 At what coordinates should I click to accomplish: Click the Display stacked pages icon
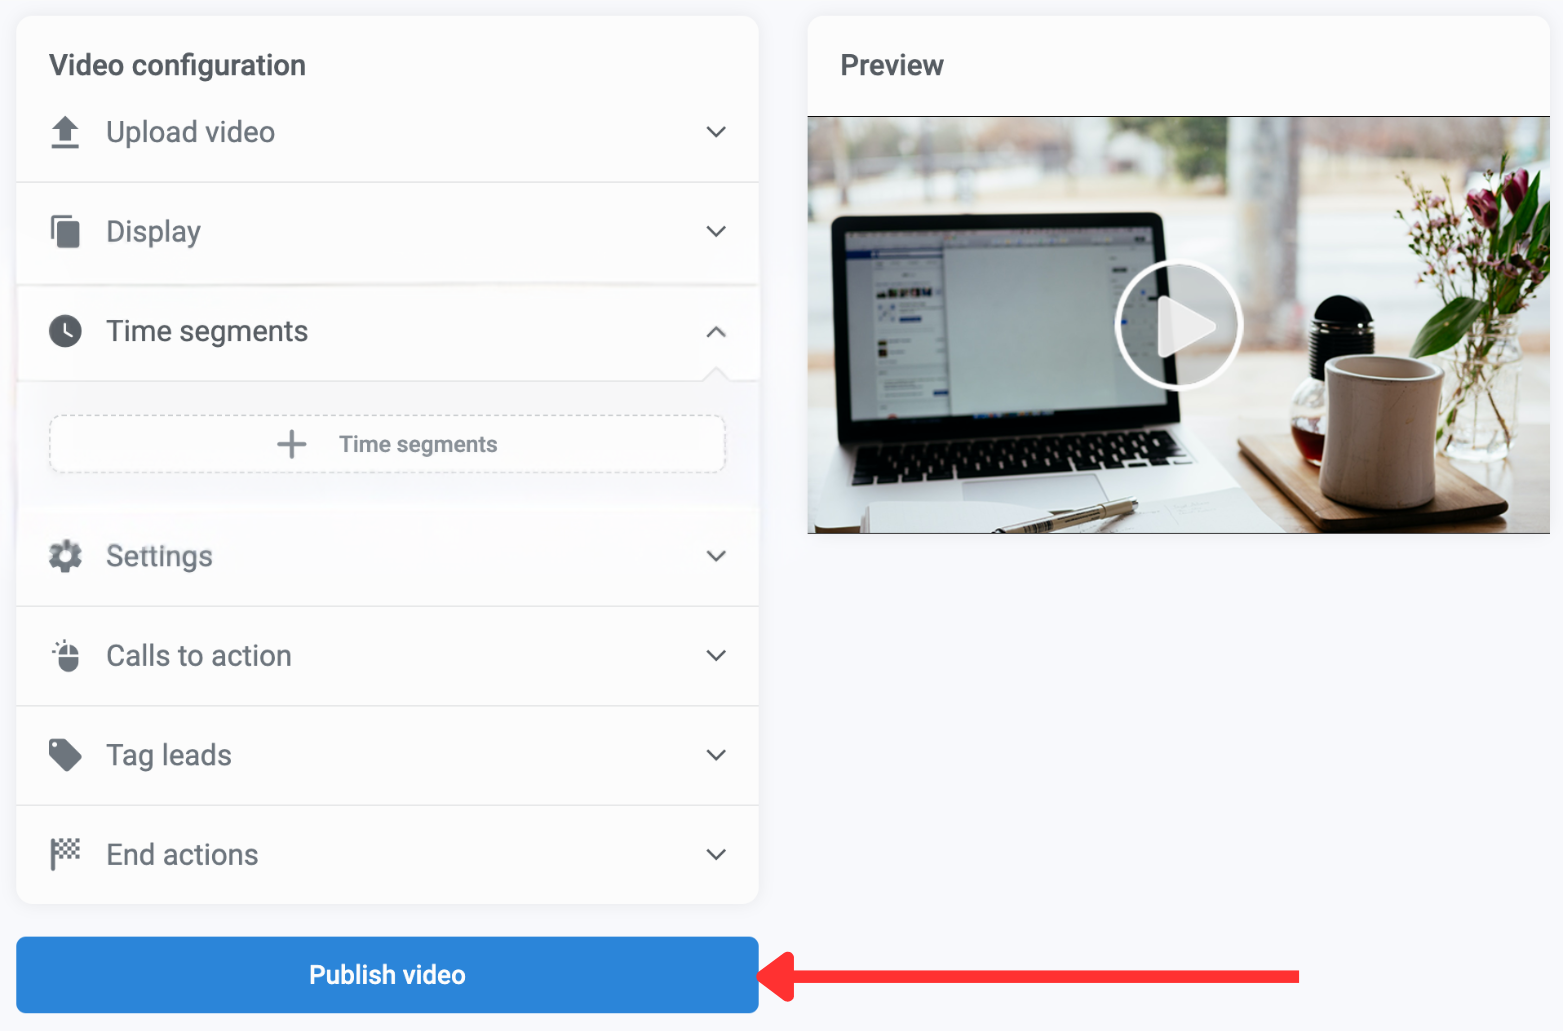[x=65, y=231]
